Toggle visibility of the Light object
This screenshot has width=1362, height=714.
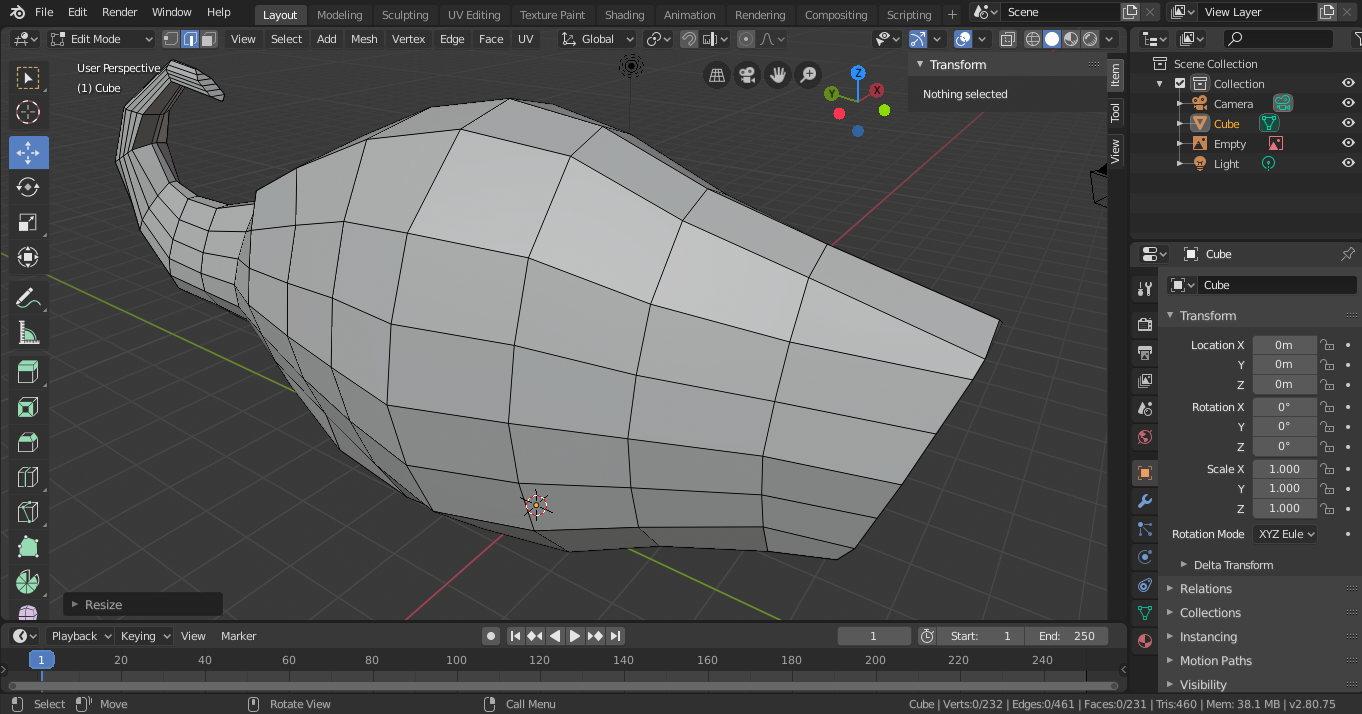coord(1348,164)
